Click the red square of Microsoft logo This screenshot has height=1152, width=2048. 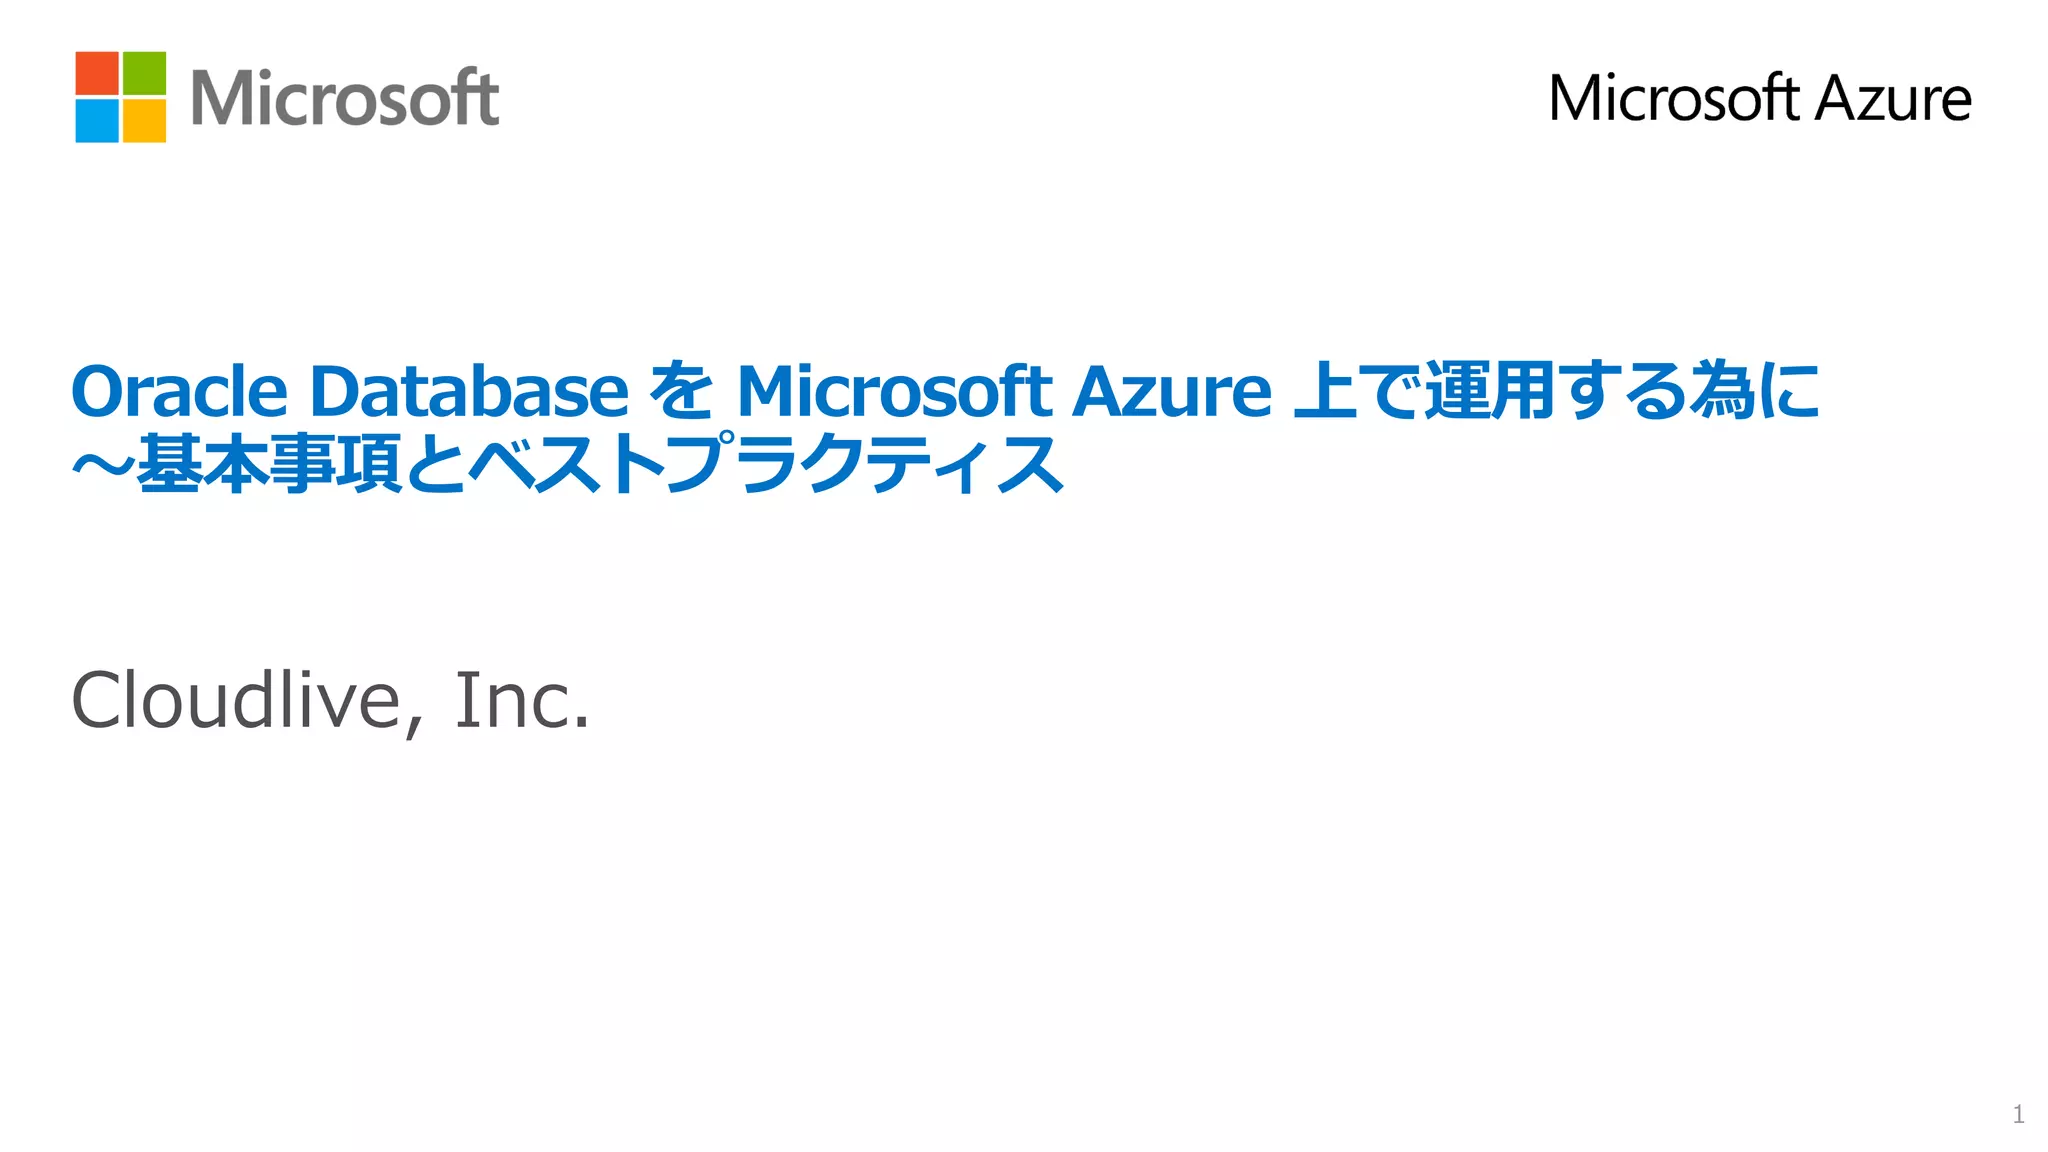coord(97,73)
